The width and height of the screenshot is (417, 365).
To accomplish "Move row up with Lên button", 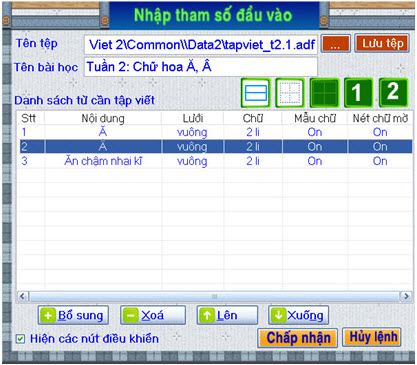I will tap(227, 315).
